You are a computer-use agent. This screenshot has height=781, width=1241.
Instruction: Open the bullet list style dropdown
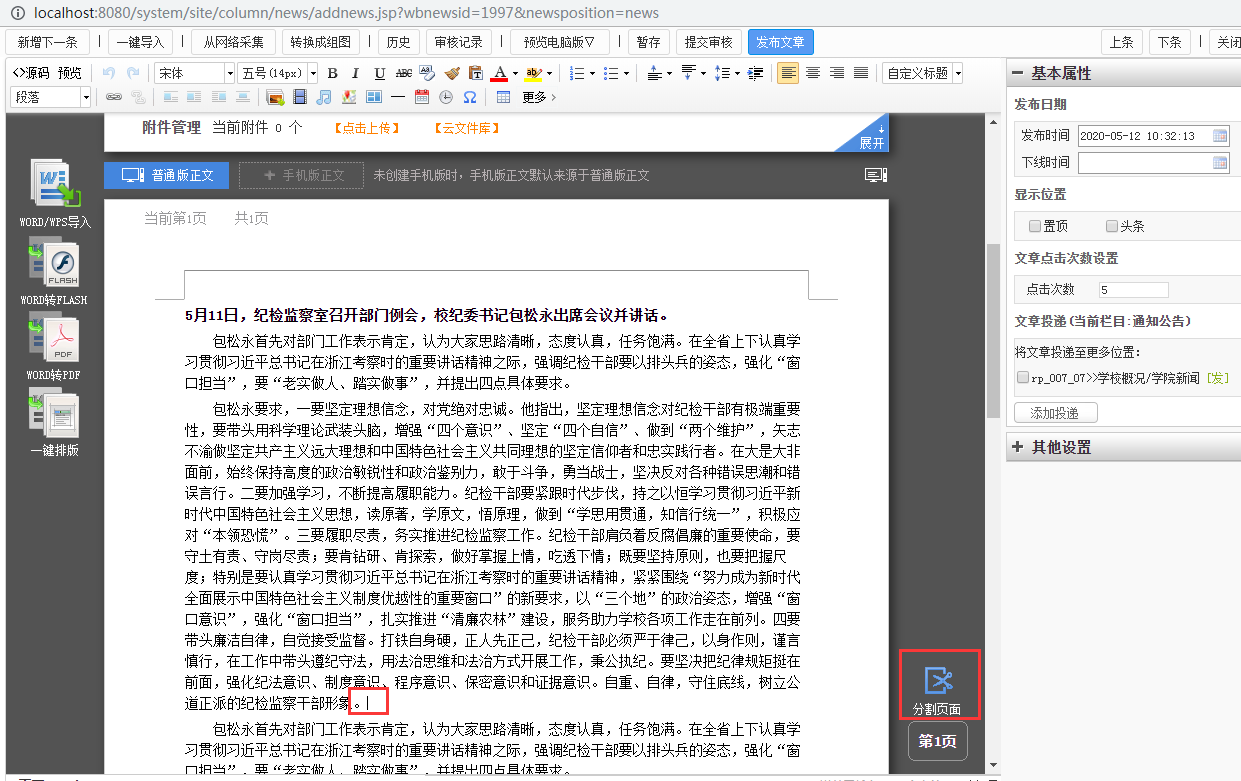point(627,73)
